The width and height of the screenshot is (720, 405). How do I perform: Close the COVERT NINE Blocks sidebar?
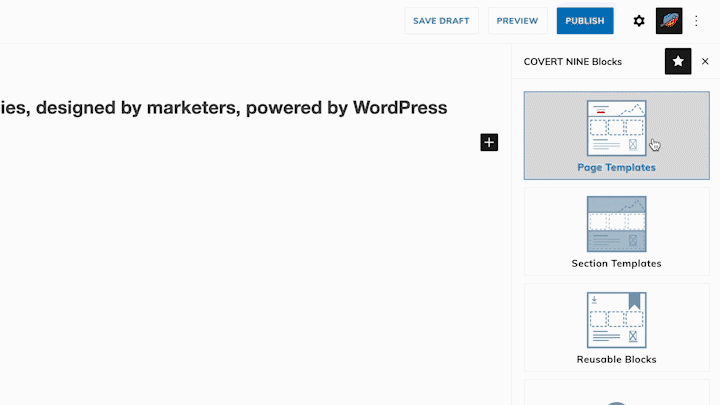[x=705, y=61]
